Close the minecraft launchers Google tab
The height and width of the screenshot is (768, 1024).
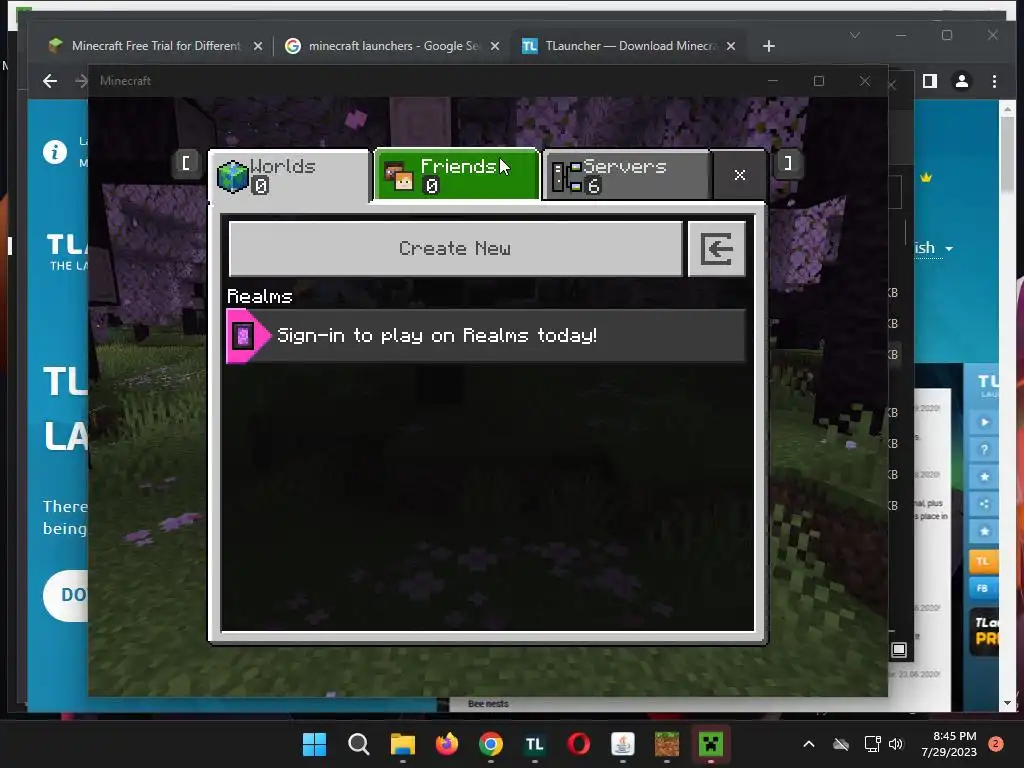click(495, 46)
